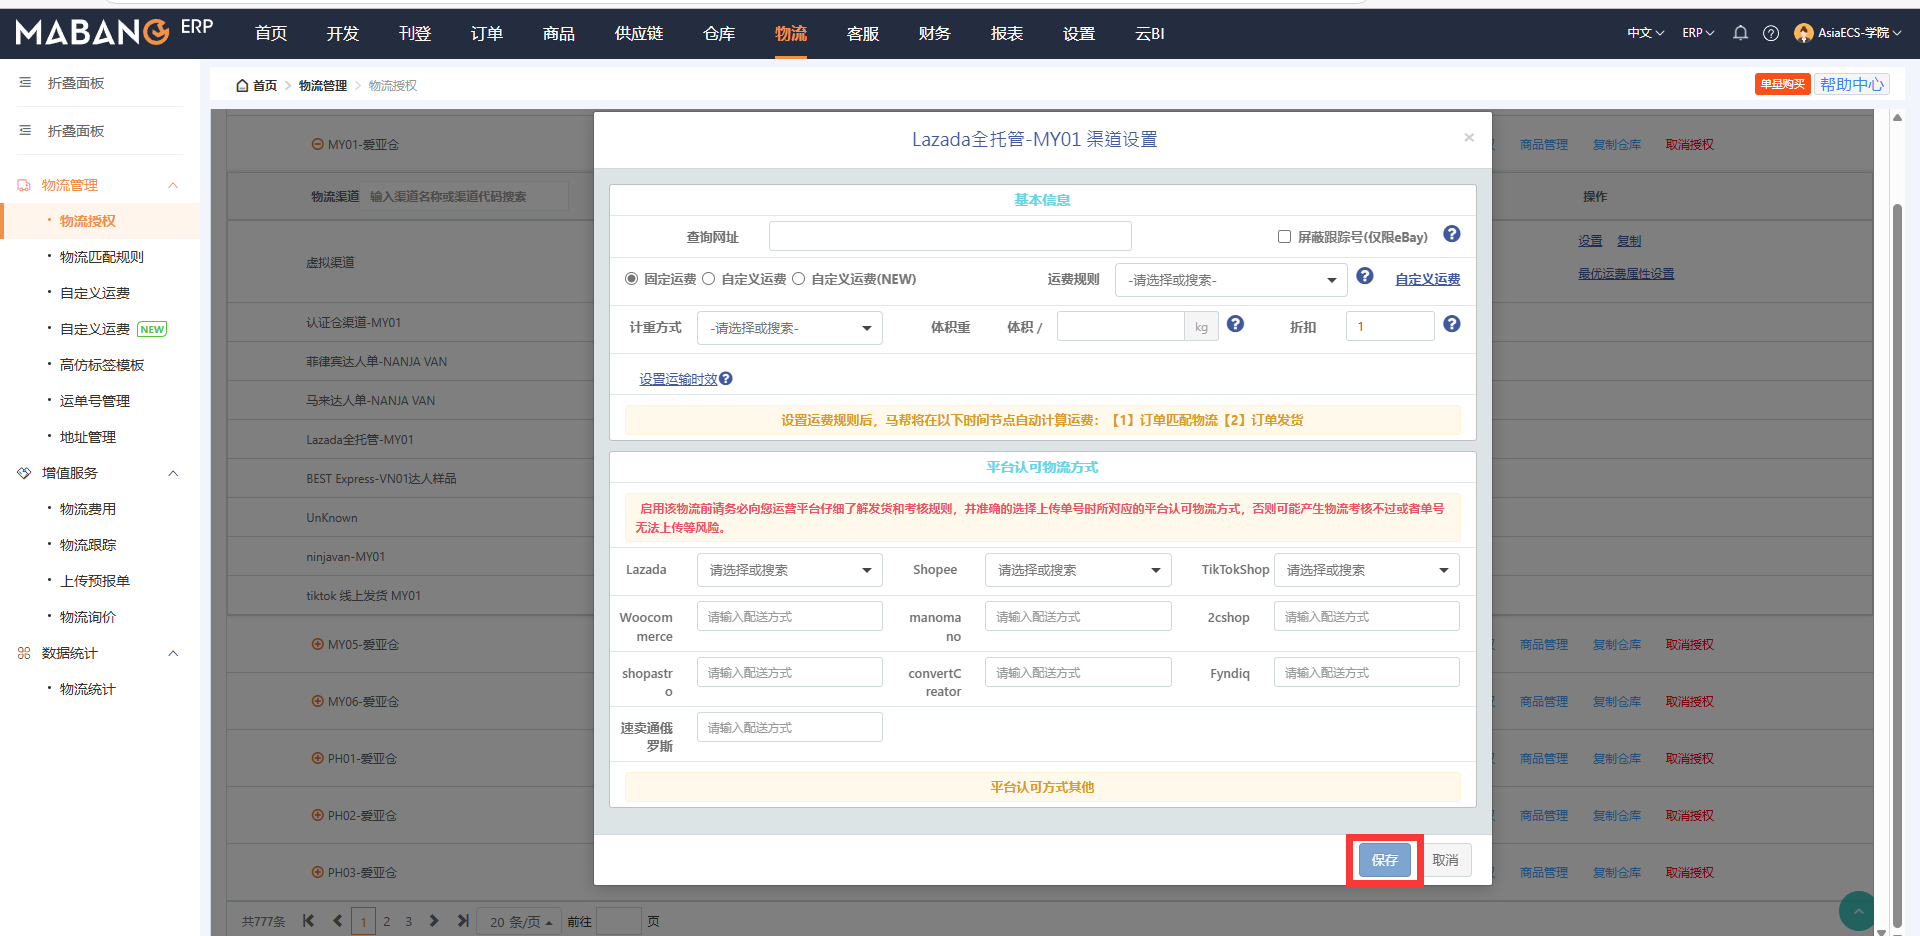Open the 仓库 top menu
Screen dimensions: 1920x936
(719, 34)
